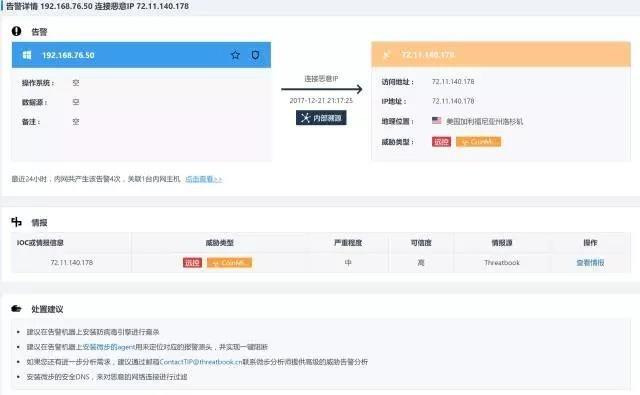Click the shield icon on 192.168.76.50 header
640x395 pixels.
[x=255, y=55]
